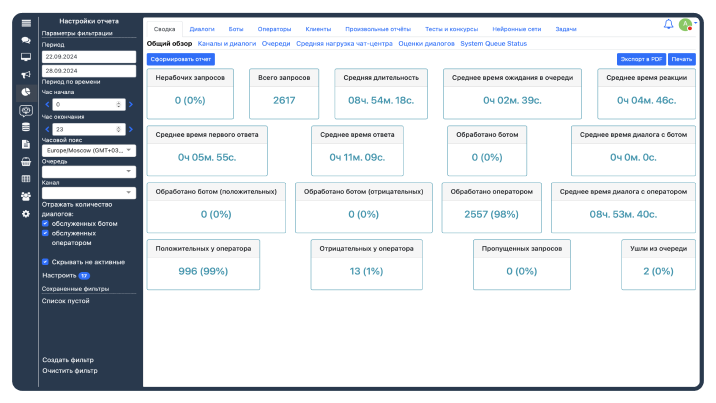Switch to the Клиенты tab
The image size is (716, 403).
coord(318,29)
